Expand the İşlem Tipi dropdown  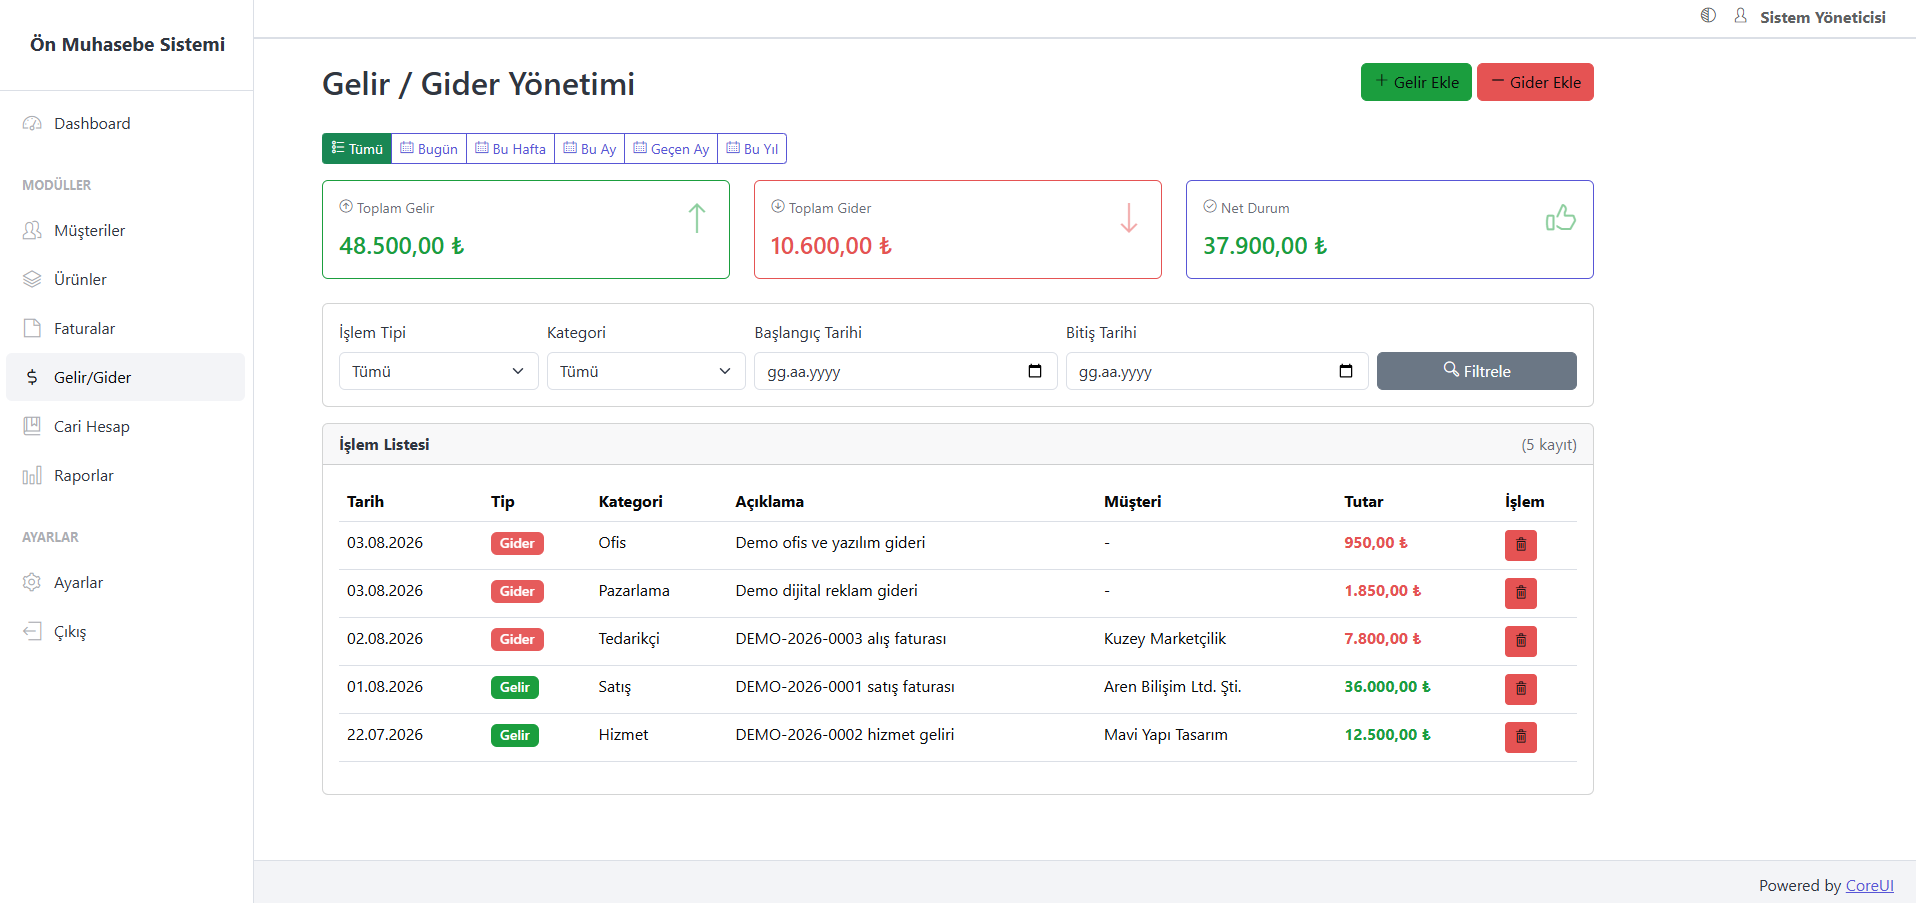[438, 371]
